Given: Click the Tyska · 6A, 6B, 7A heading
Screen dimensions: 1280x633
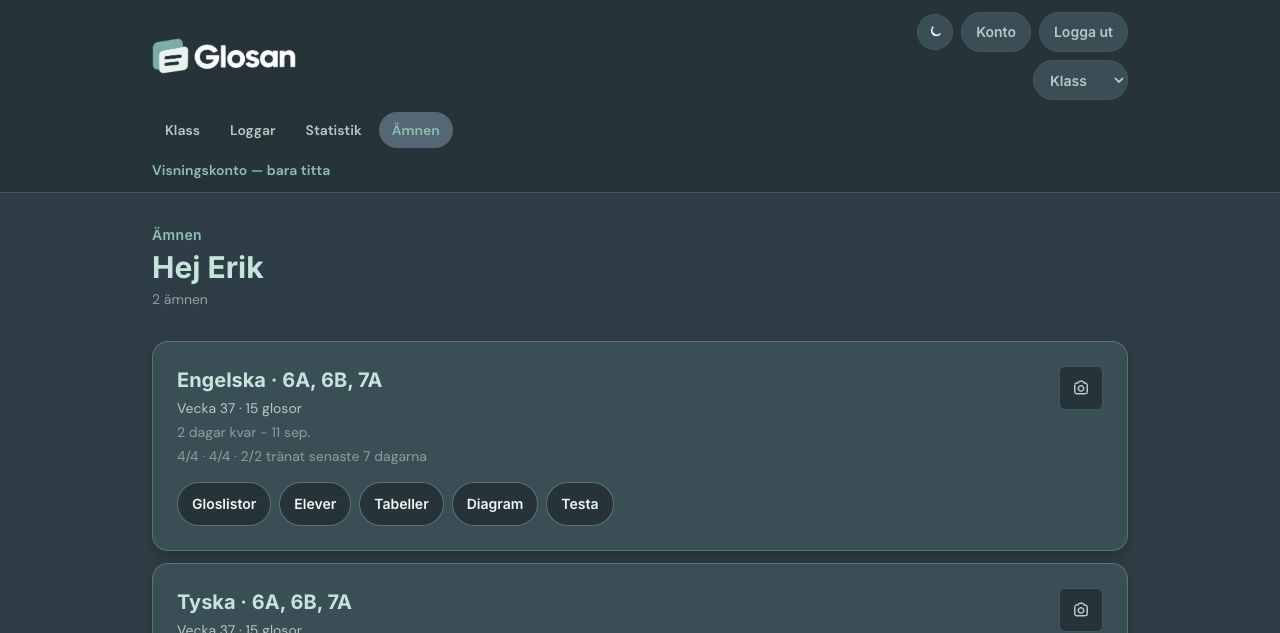Looking at the screenshot, I should tap(264, 602).
